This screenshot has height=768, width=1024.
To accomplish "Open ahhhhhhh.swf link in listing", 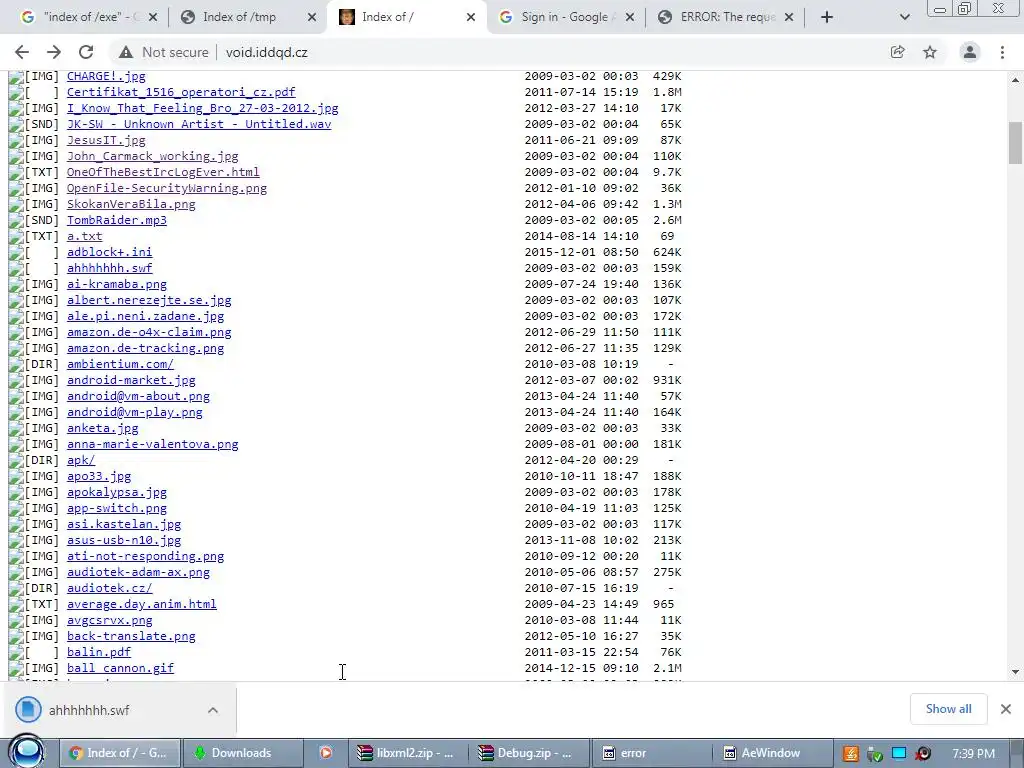I will click(109, 268).
